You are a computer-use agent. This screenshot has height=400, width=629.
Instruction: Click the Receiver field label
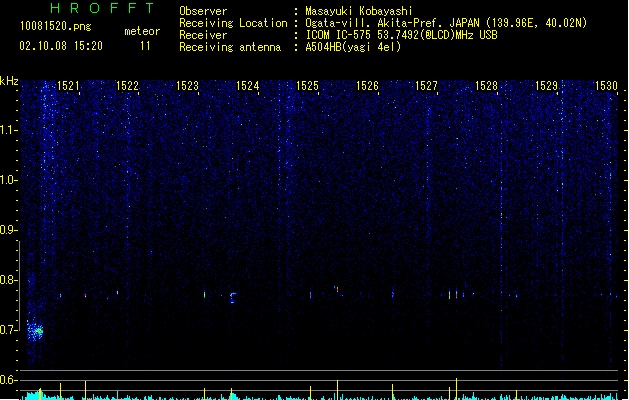click(x=203, y=35)
